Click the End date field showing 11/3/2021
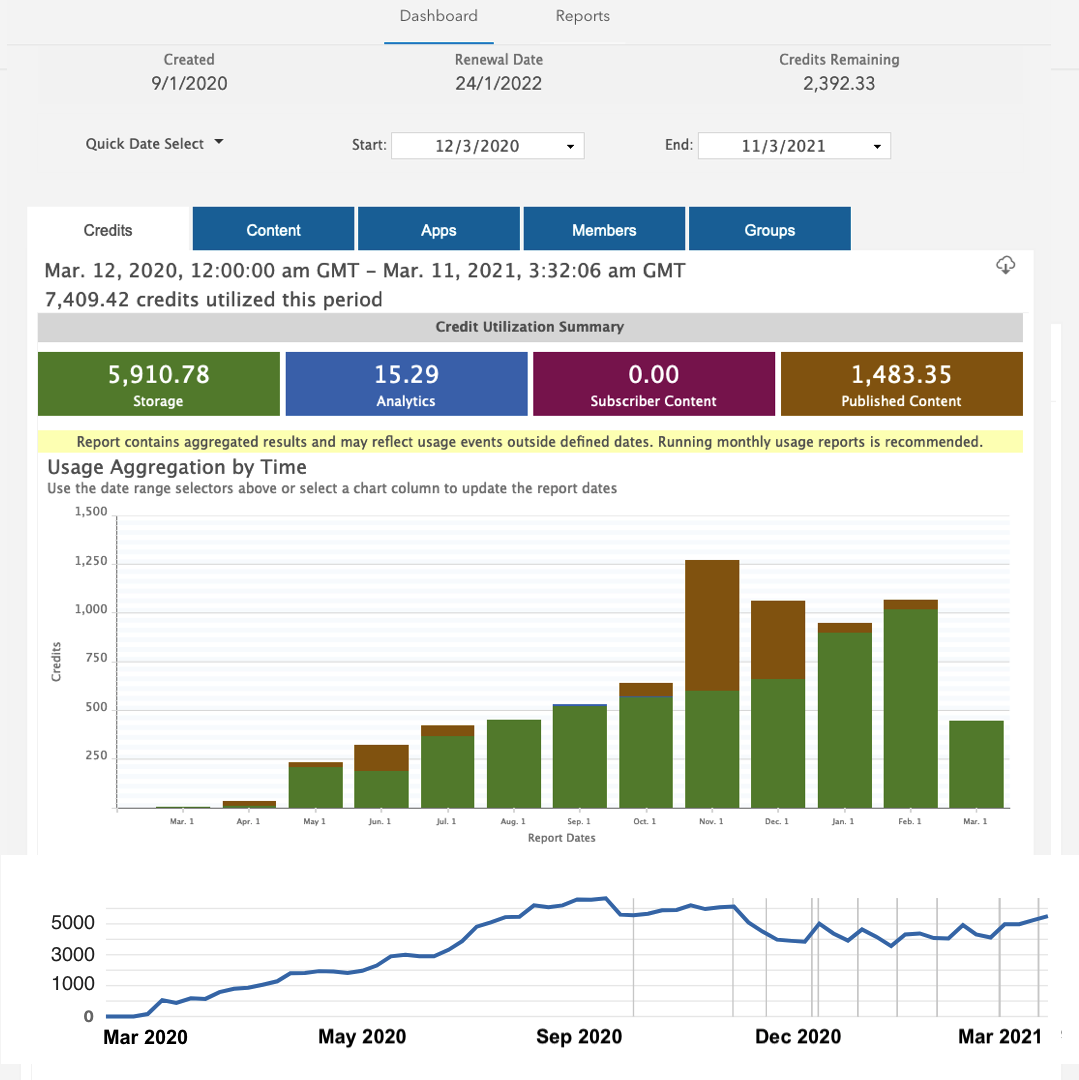The width and height of the screenshot is (1079, 1080). pyautogui.click(x=785, y=145)
